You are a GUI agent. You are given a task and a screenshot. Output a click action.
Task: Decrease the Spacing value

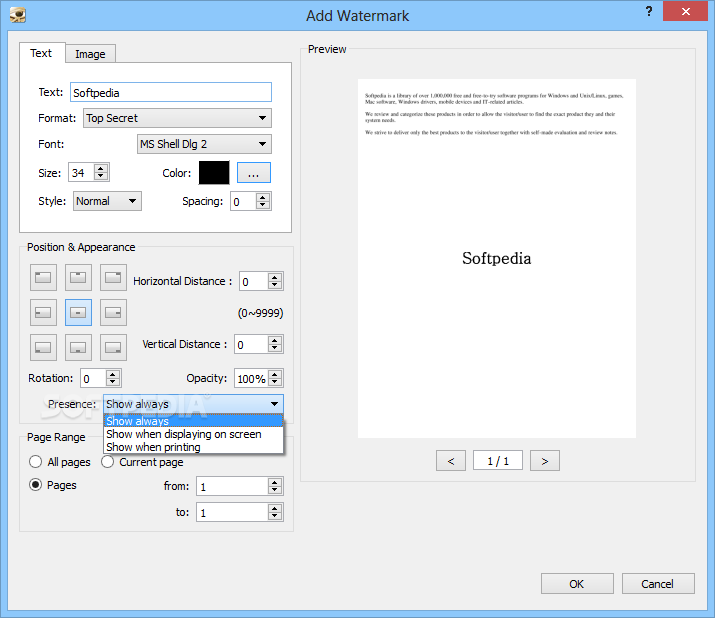coord(263,205)
